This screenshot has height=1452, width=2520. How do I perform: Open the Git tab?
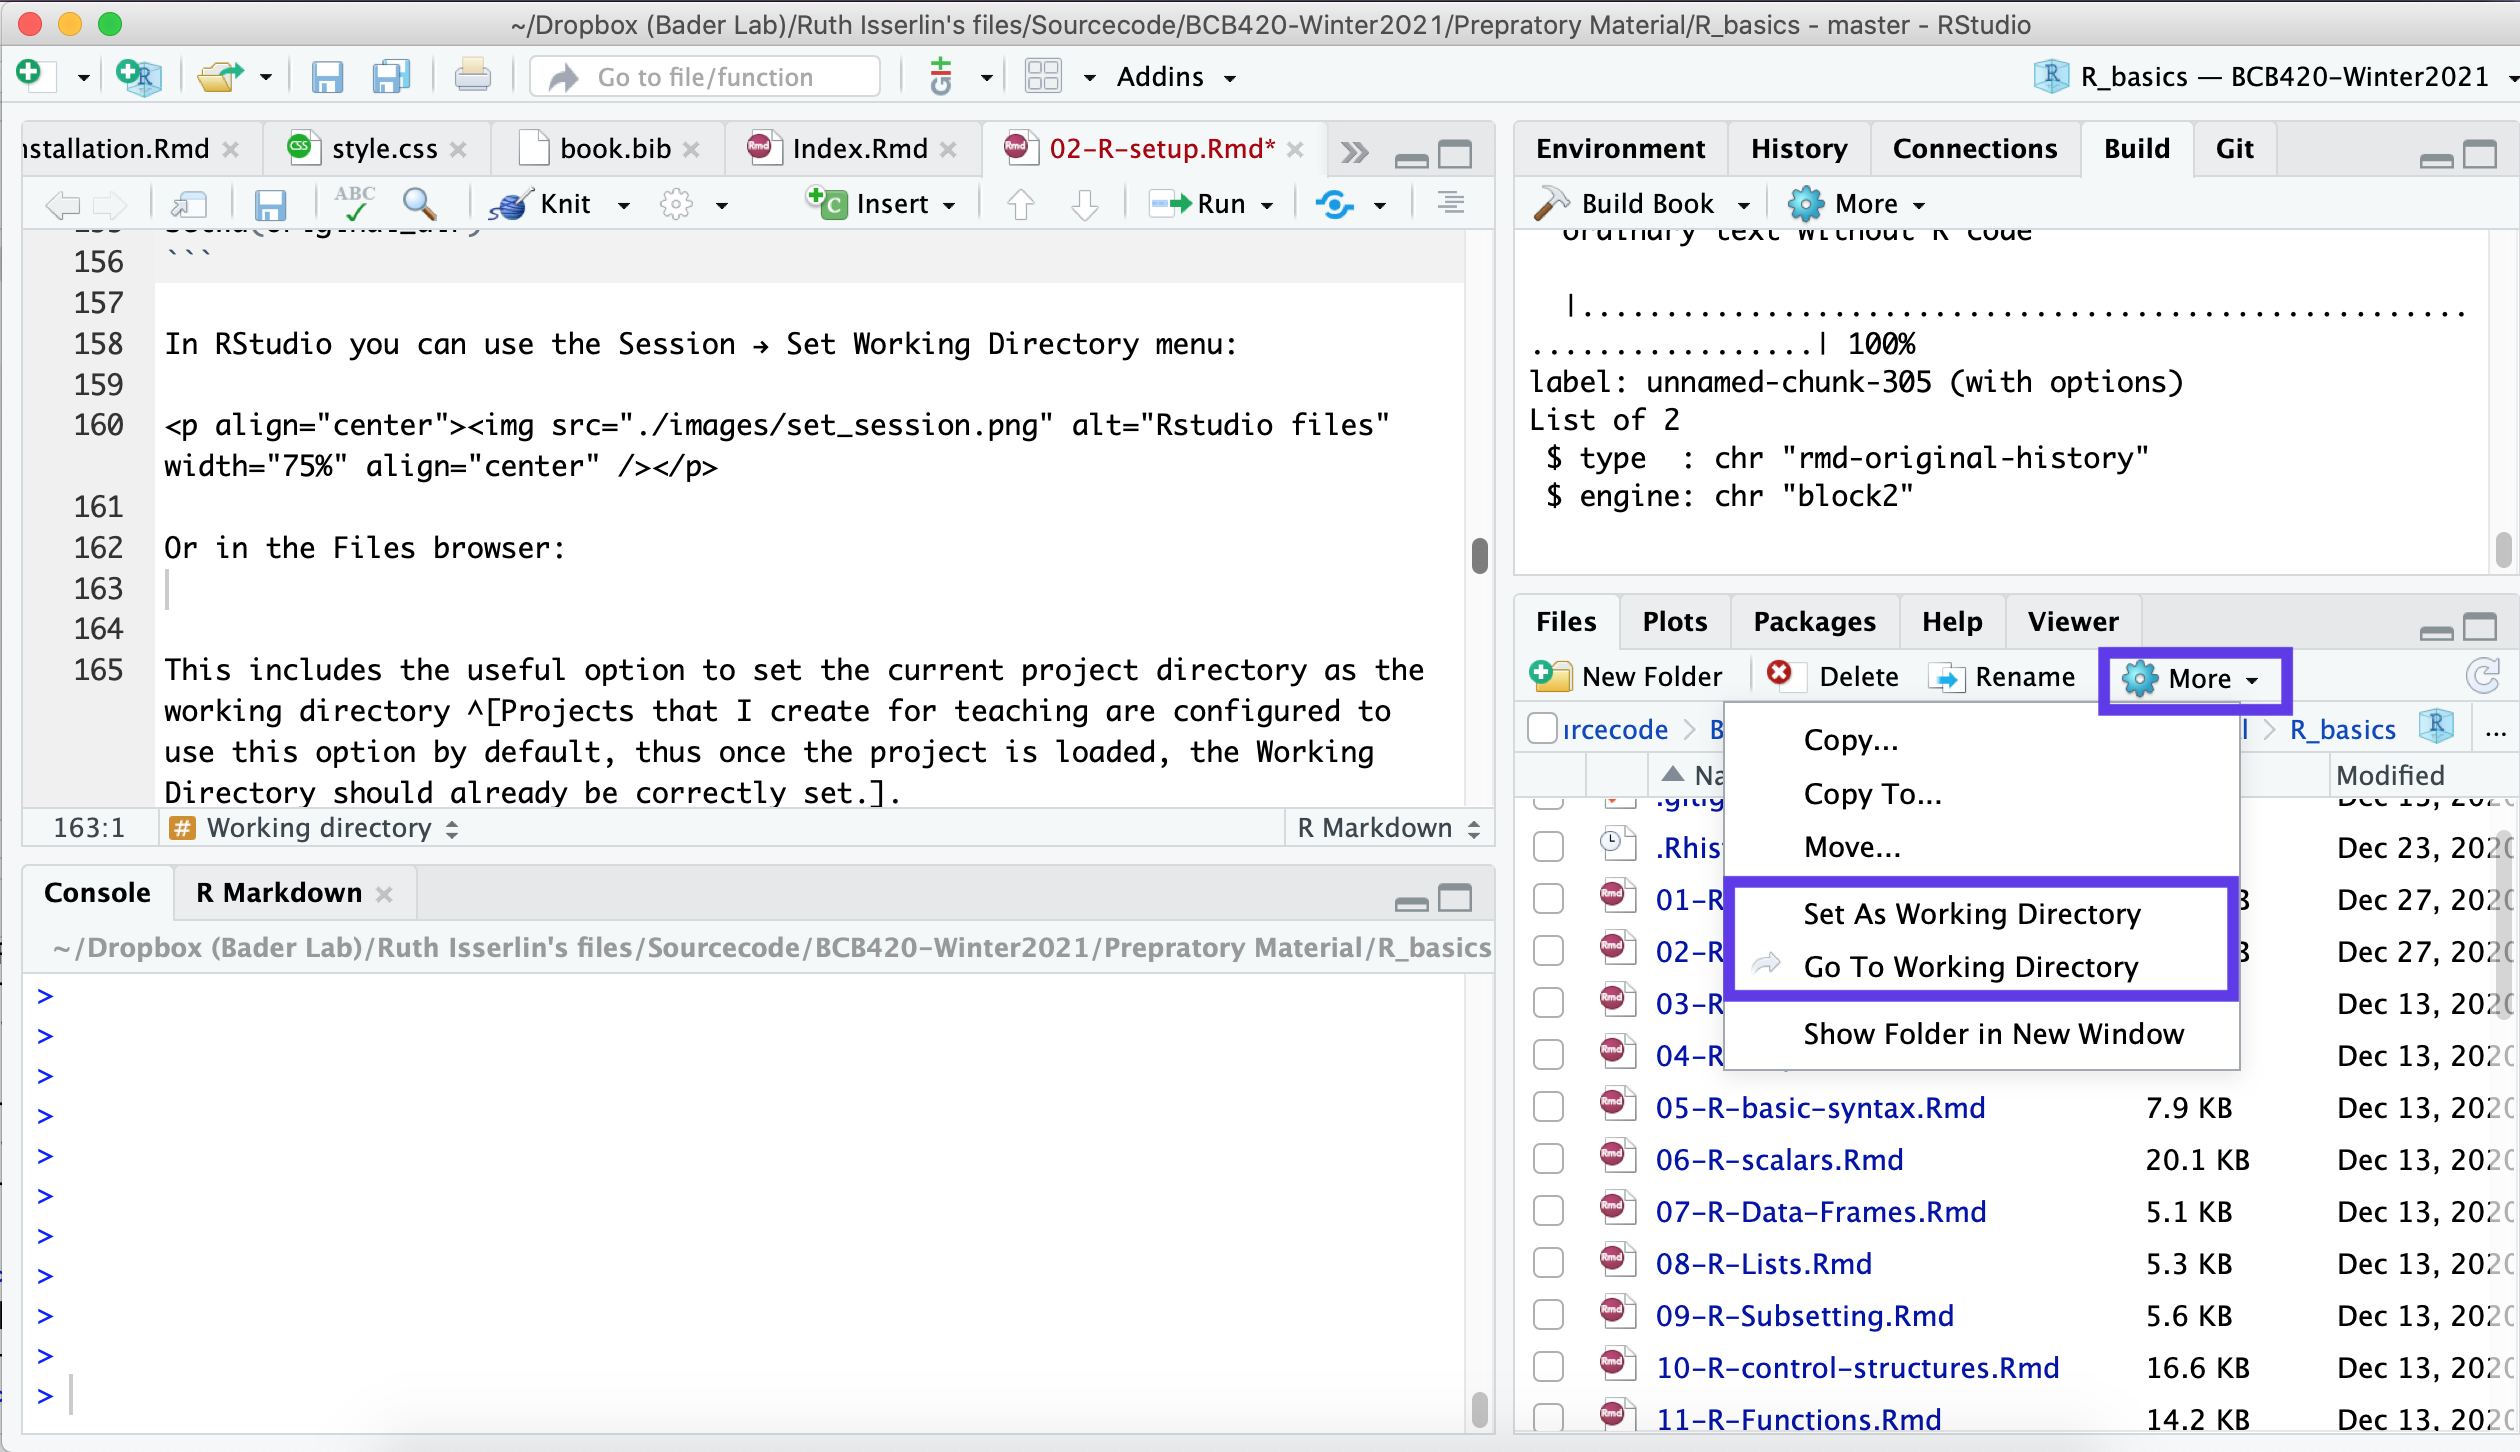[2234, 149]
